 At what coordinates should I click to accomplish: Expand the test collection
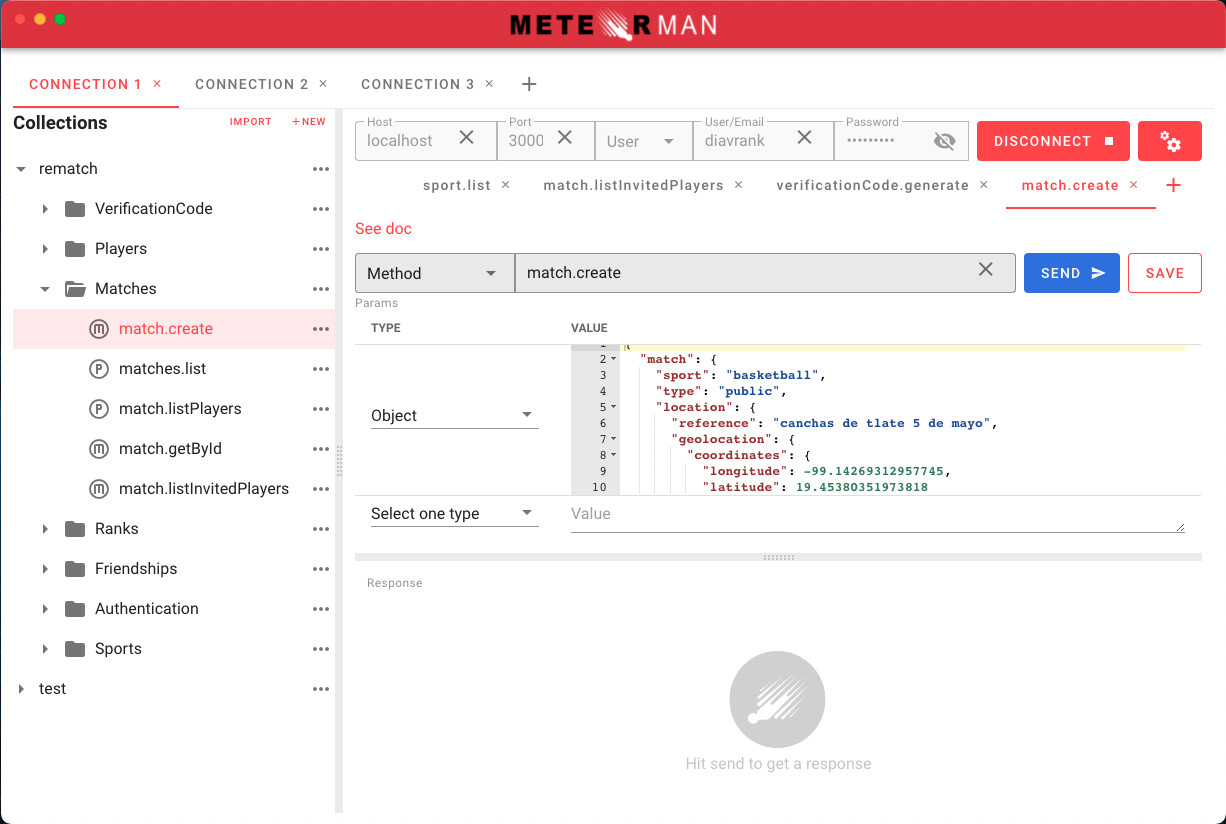(21, 689)
